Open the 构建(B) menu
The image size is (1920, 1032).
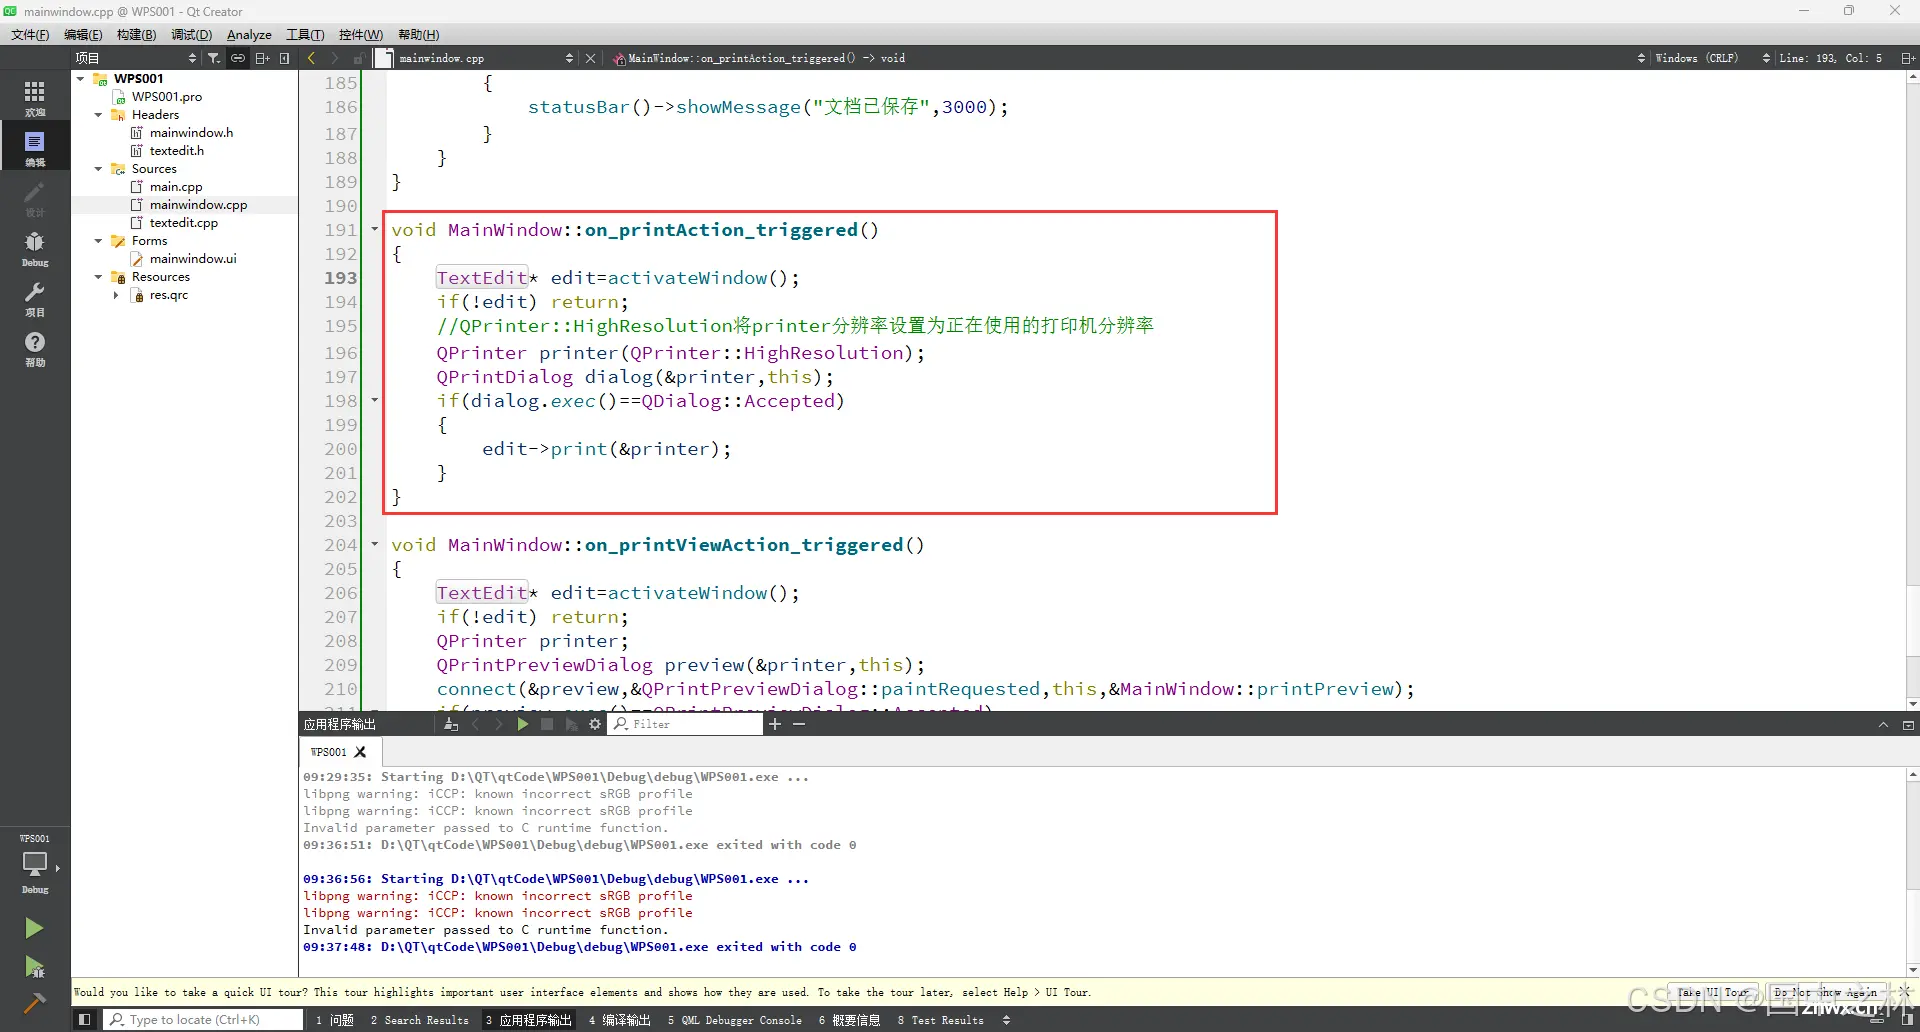(x=136, y=35)
